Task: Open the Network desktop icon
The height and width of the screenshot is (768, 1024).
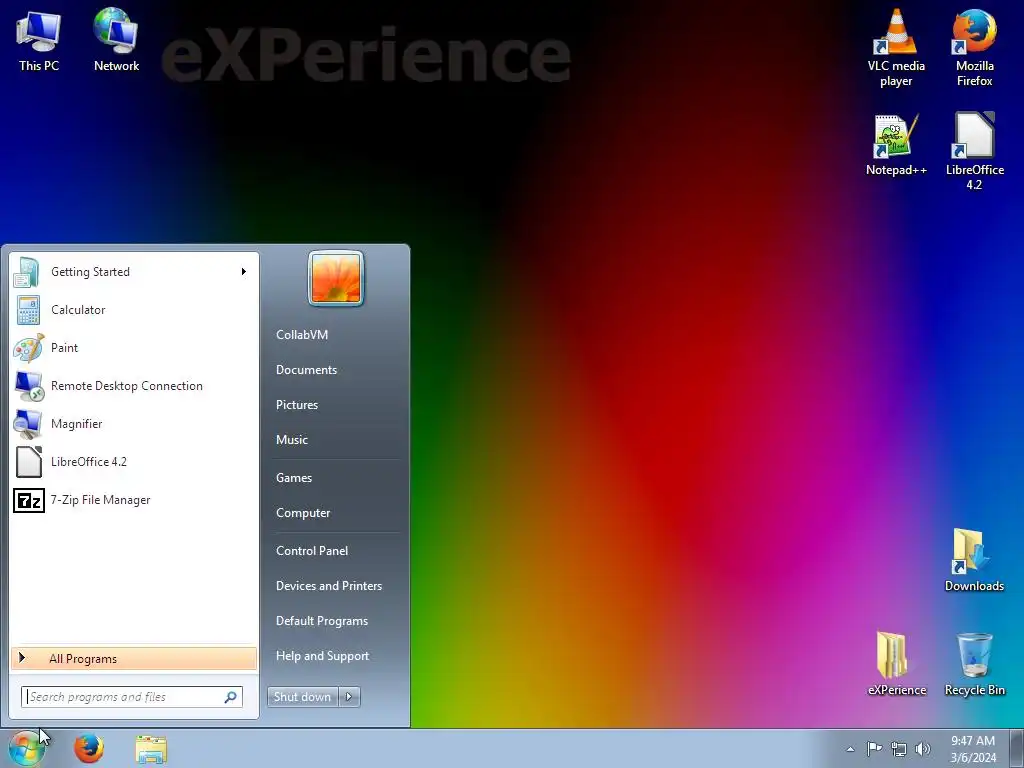Action: [116, 39]
